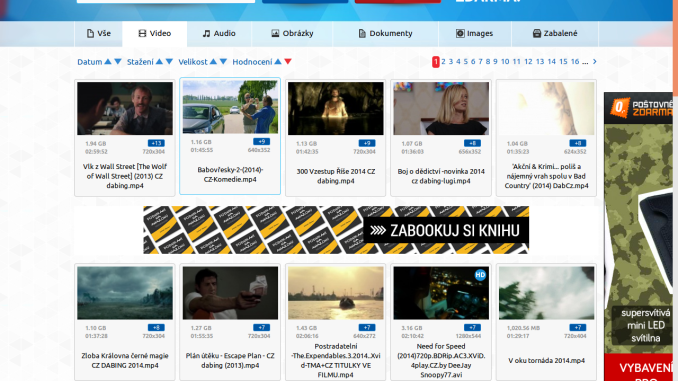Sort by Velikost descending arrow
Viewport: 678px width, 381px height.
(223, 61)
